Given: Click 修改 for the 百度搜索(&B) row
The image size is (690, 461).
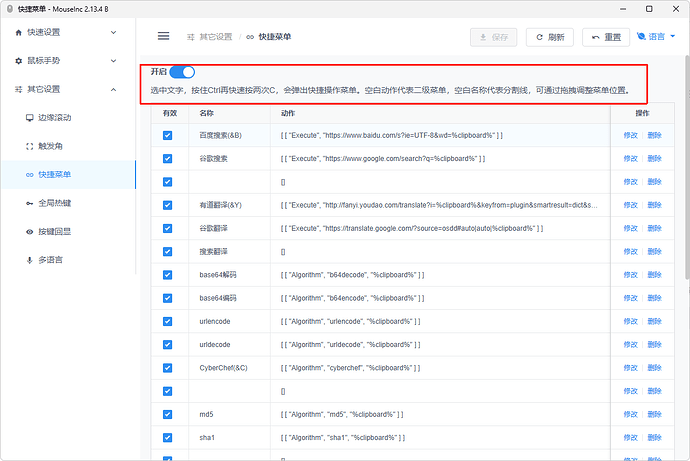Looking at the screenshot, I should [631, 135].
